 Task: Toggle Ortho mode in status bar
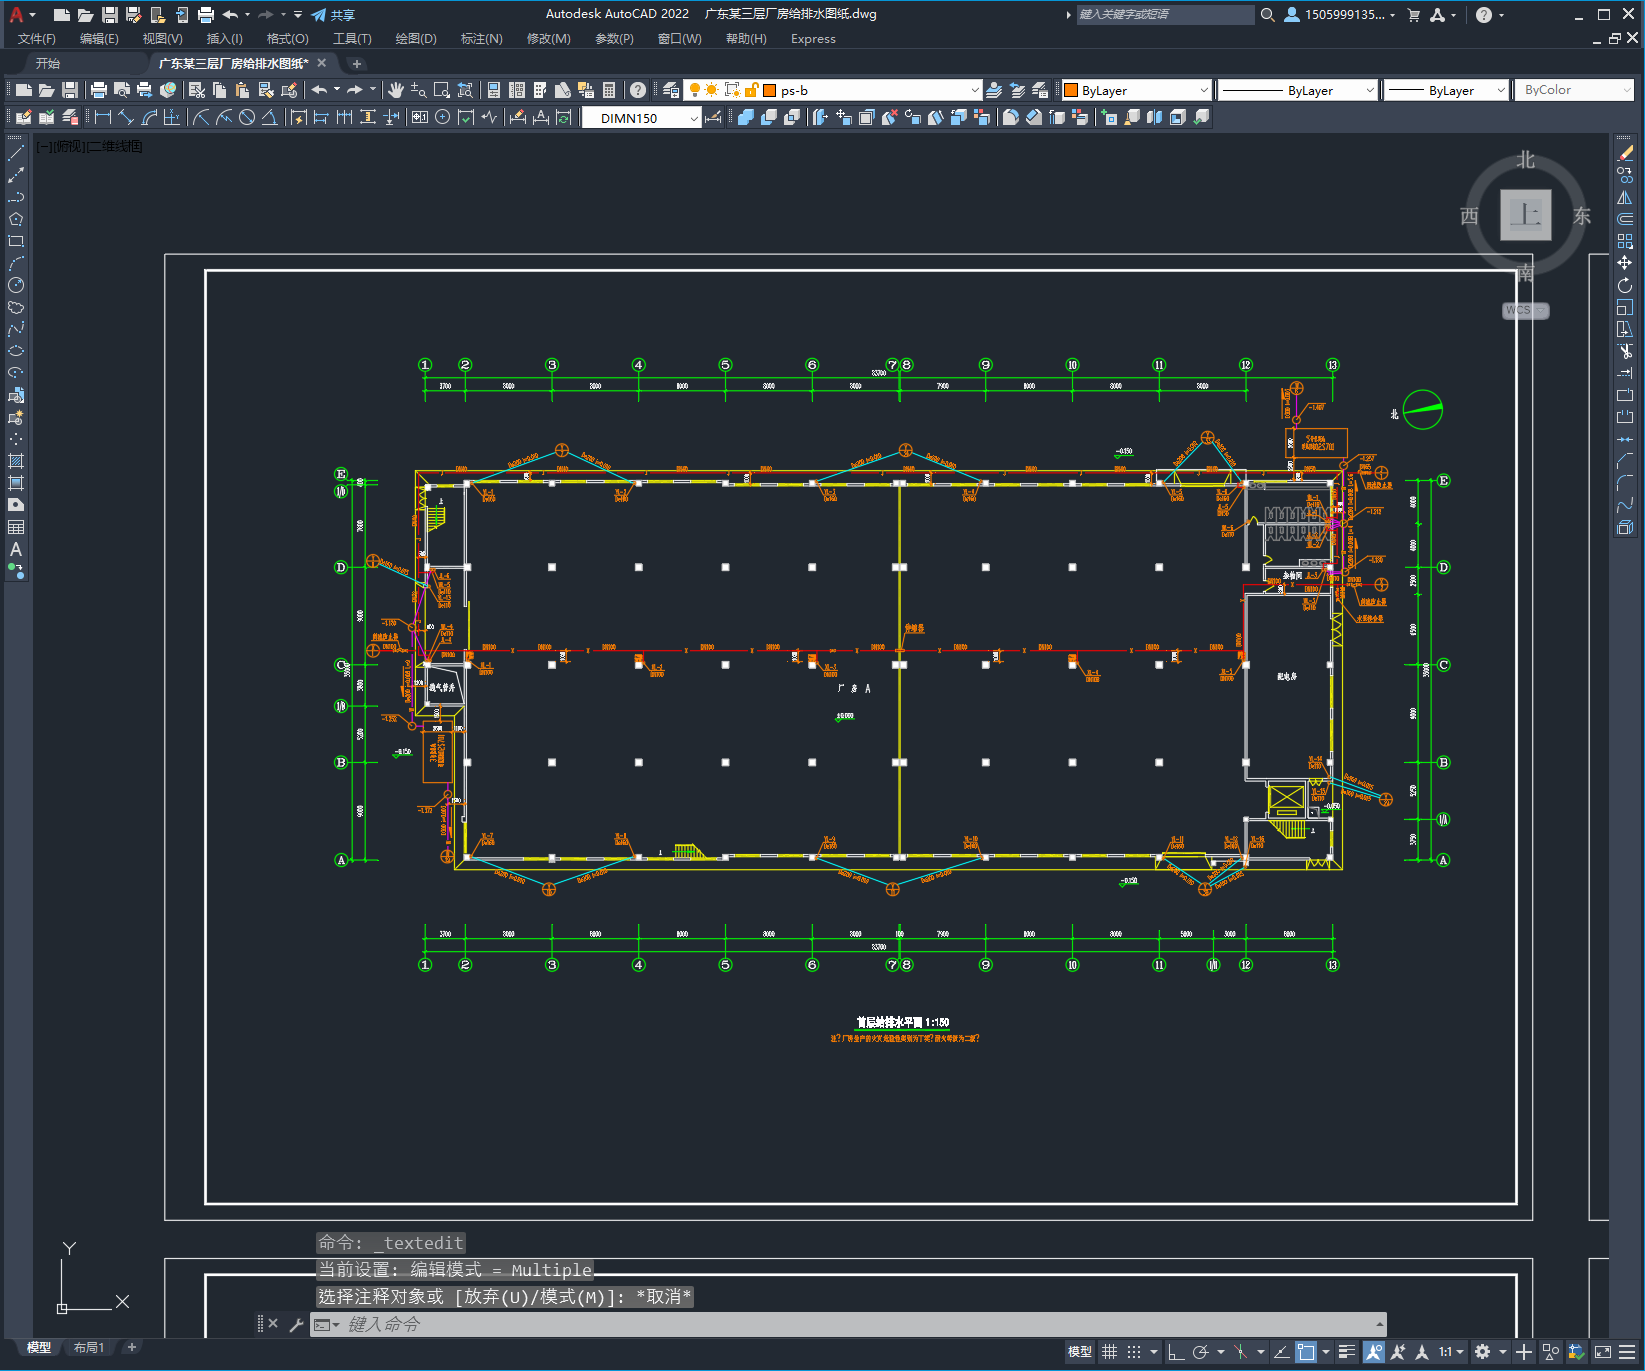point(1176,1352)
